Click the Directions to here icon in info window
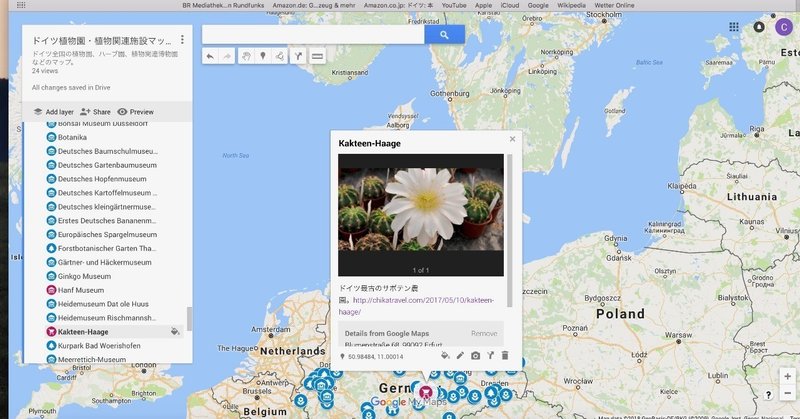The image size is (800, 419). [490, 356]
